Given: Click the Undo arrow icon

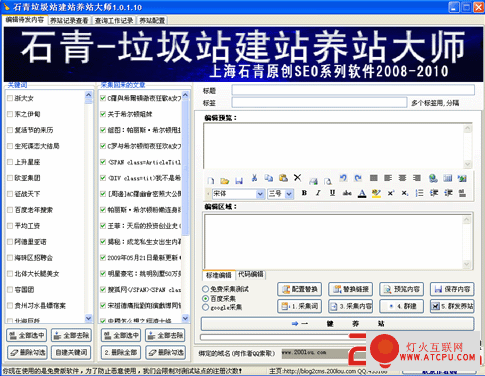Looking at the screenshot, I should tap(343, 178).
